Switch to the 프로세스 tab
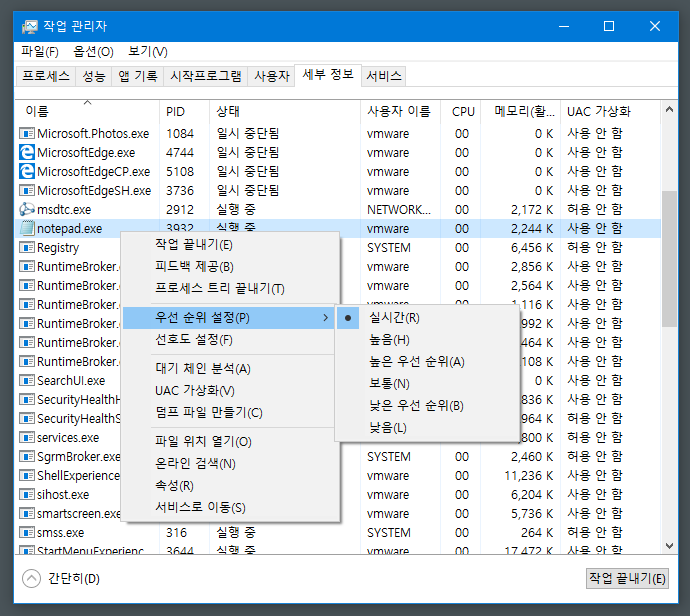 coord(46,77)
